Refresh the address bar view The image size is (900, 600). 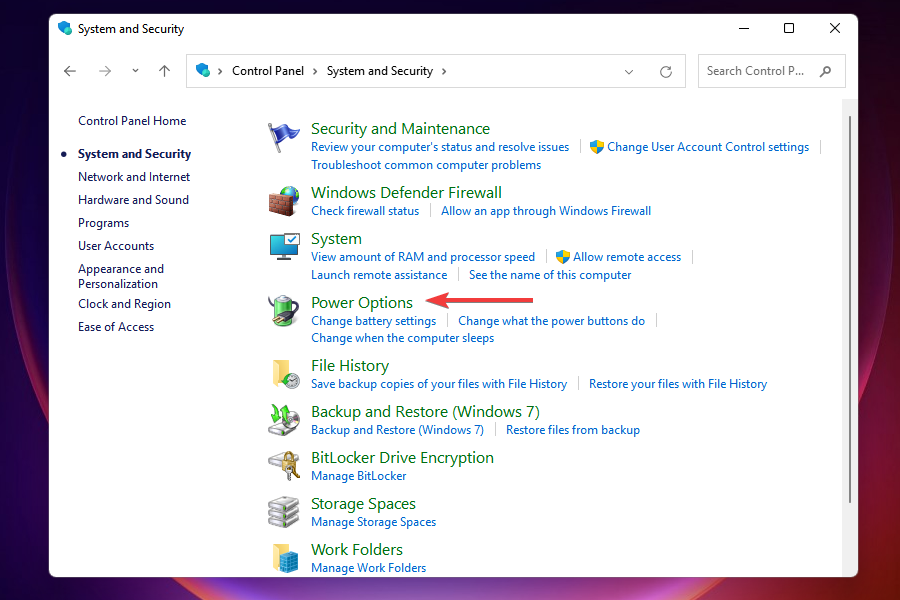(x=666, y=72)
